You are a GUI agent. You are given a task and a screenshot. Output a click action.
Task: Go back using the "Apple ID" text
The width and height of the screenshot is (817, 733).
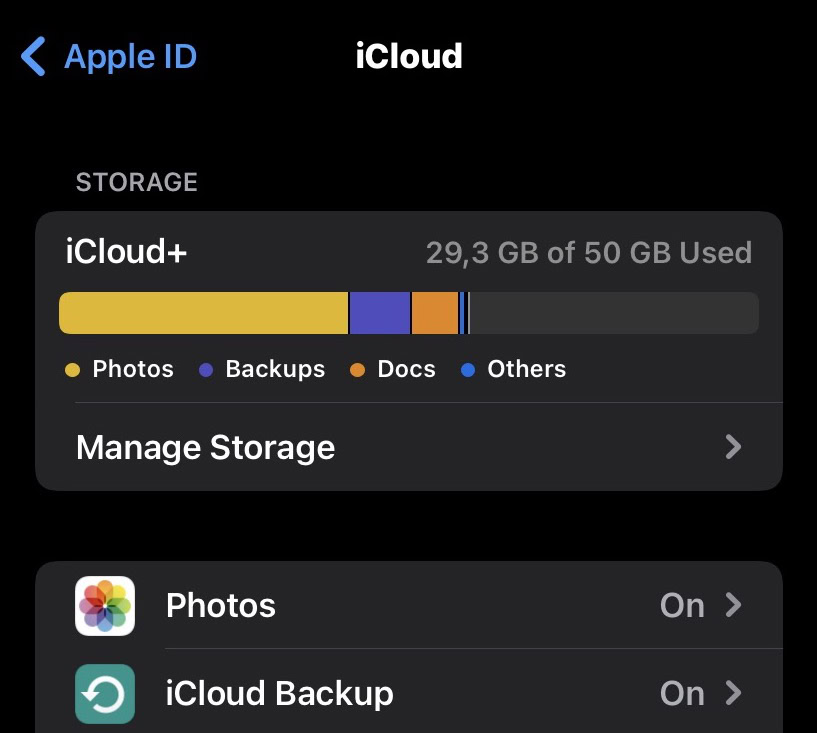point(131,57)
